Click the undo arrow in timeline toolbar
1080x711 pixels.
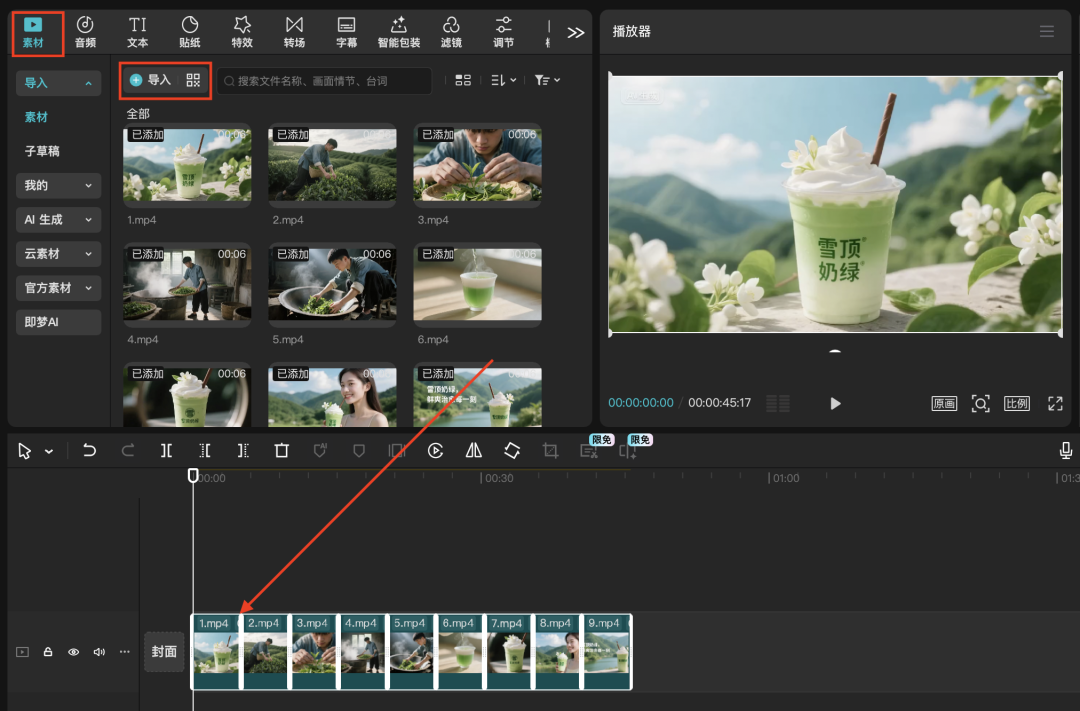click(90, 451)
